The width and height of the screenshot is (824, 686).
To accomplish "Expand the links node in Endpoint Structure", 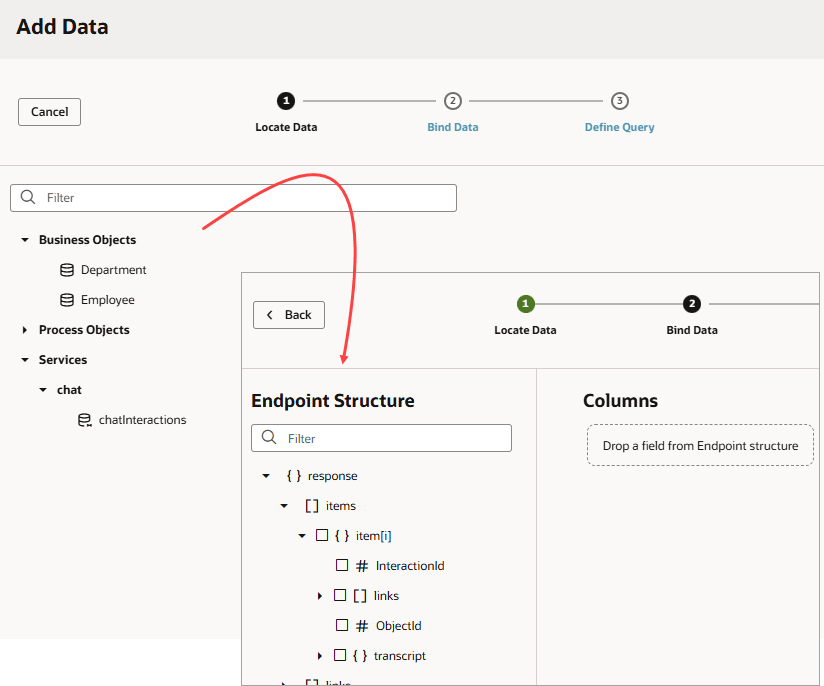I will coord(321,595).
